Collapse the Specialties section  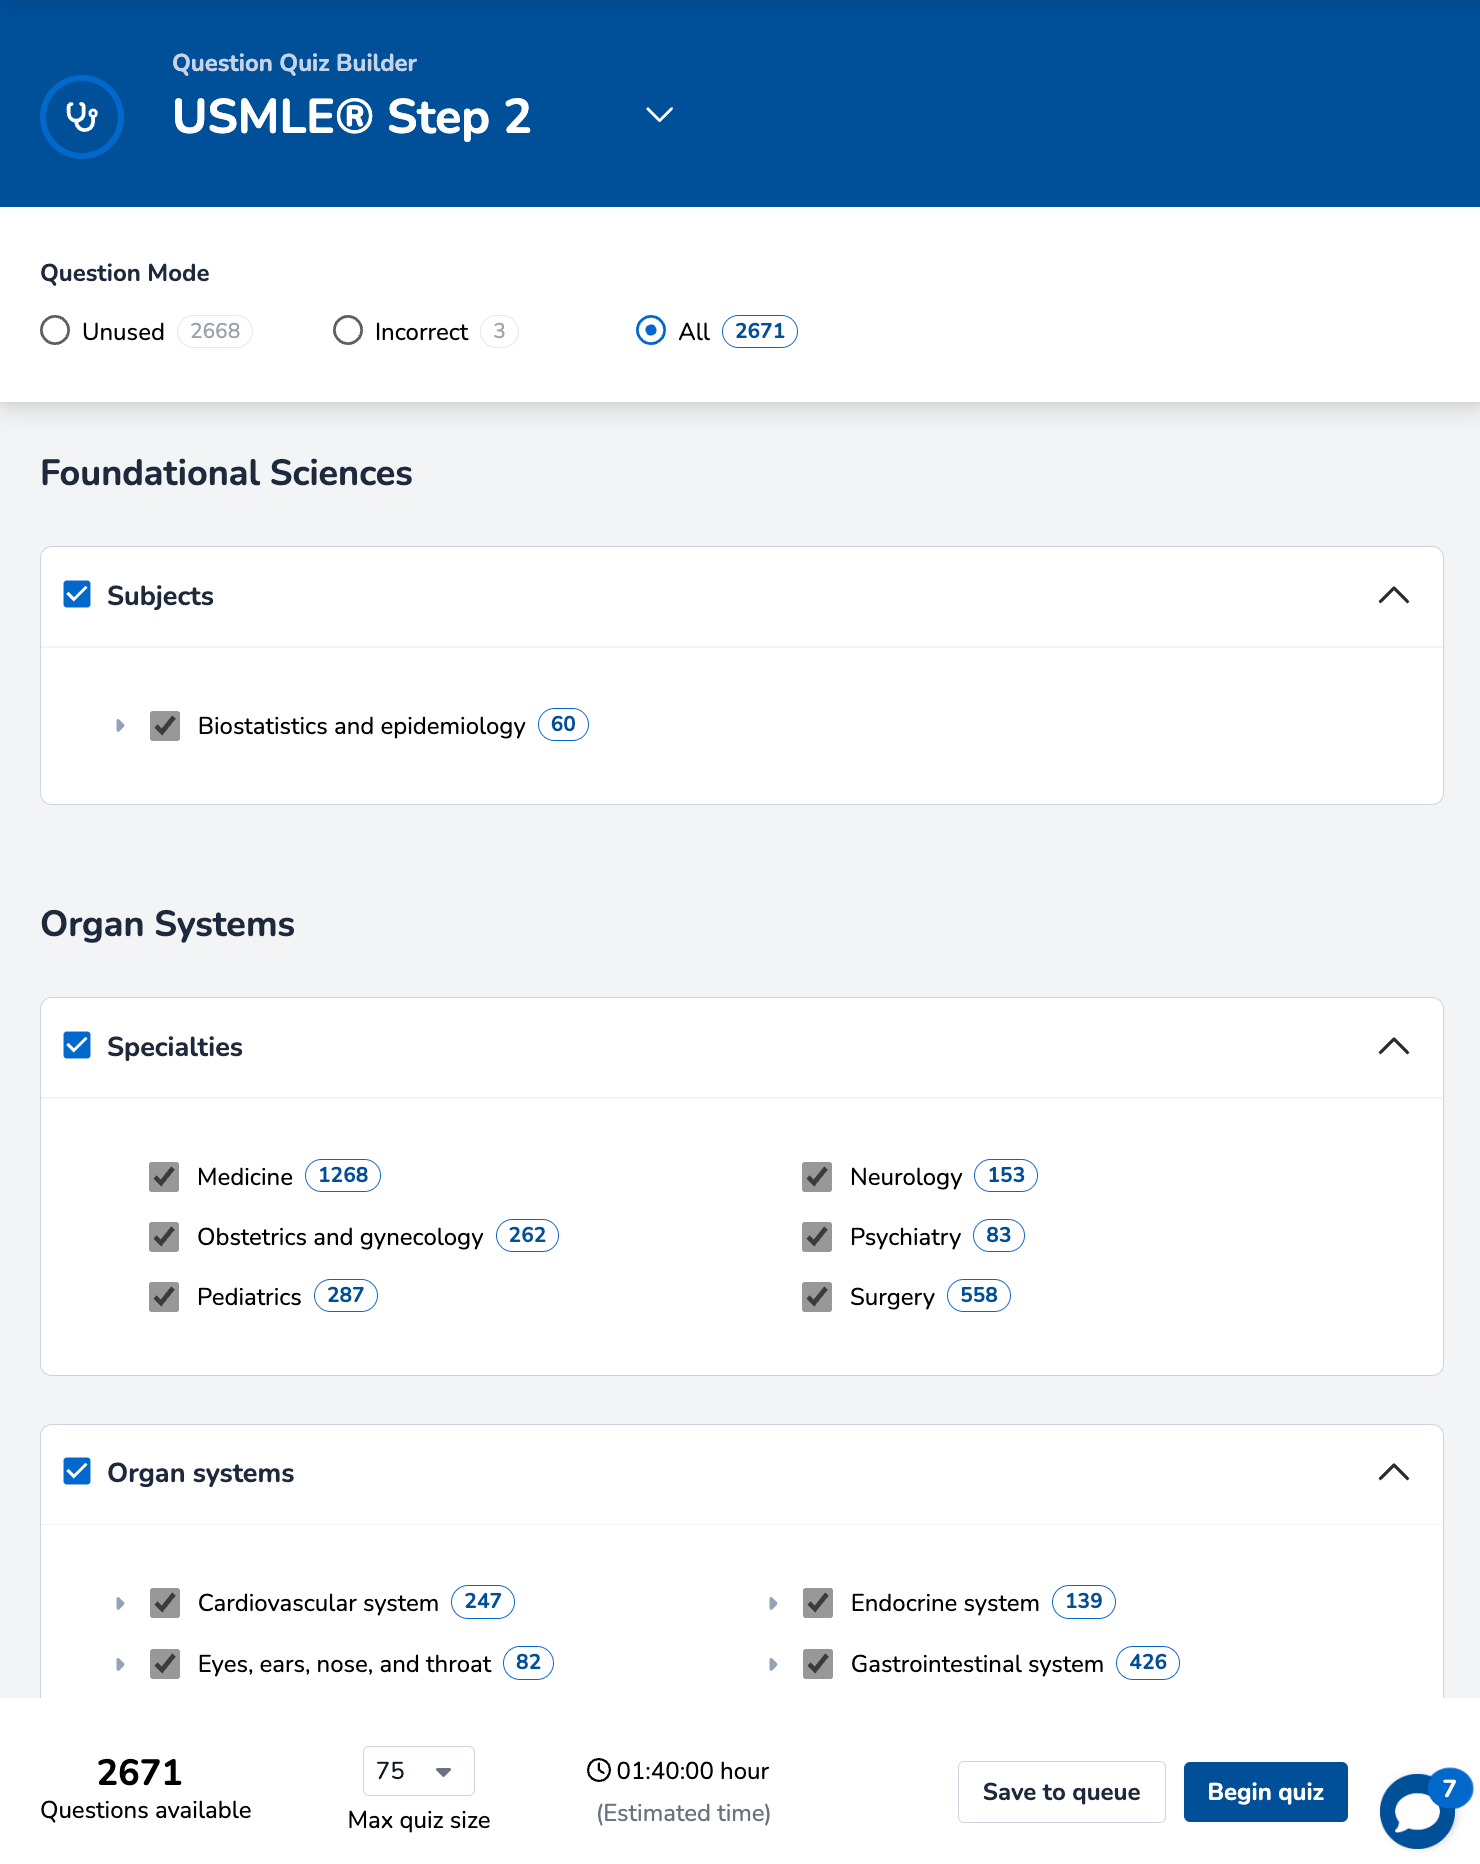(x=1393, y=1047)
